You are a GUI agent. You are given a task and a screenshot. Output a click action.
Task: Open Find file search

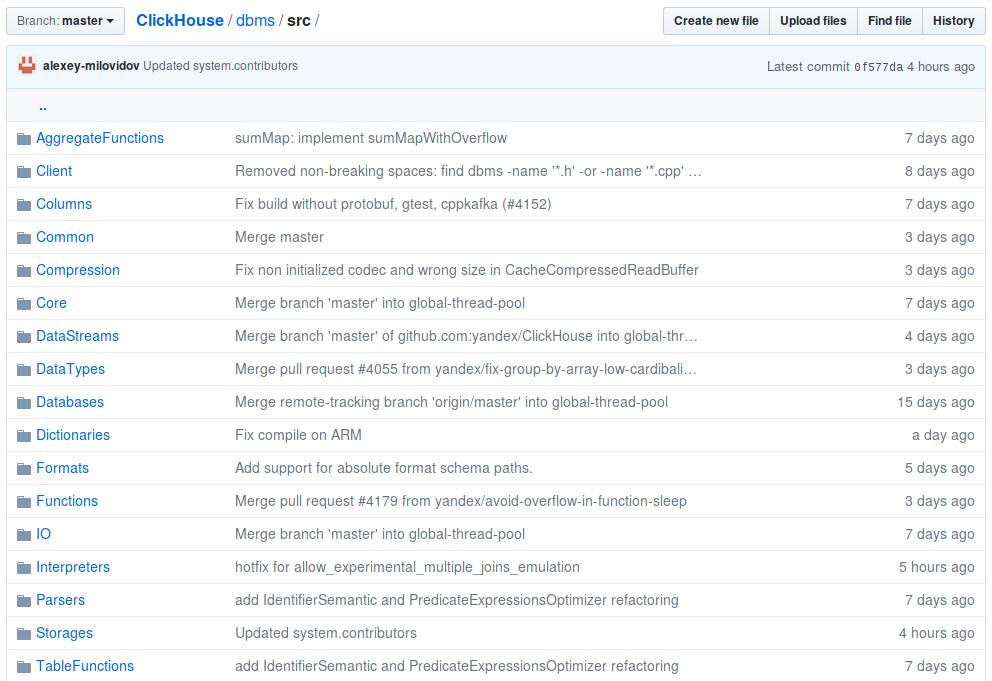click(x=889, y=21)
